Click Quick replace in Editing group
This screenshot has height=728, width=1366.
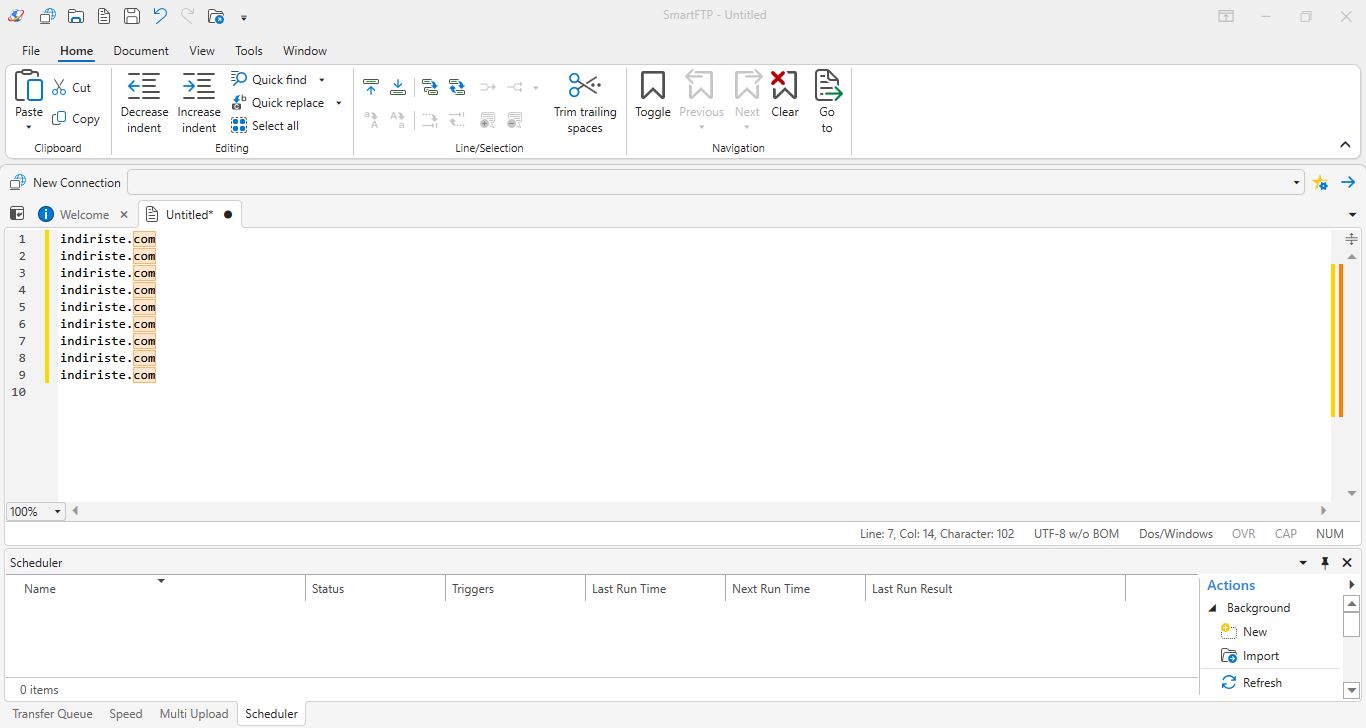tap(278, 103)
